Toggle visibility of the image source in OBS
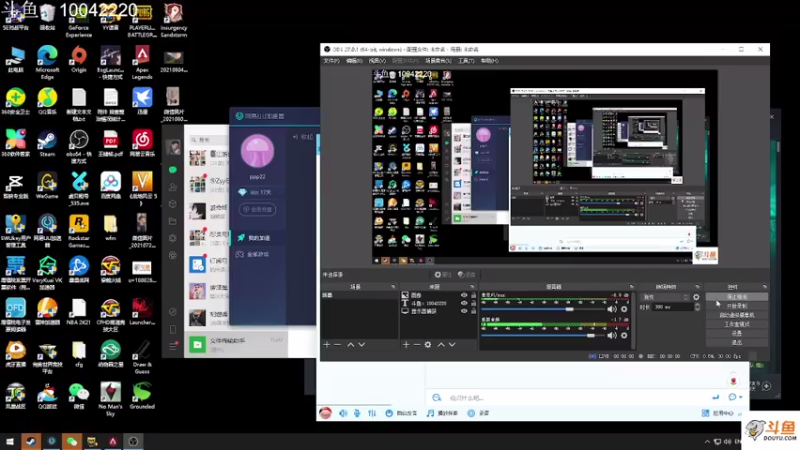Image resolution: width=800 pixels, height=450 pixels. [x=464, y=295]
